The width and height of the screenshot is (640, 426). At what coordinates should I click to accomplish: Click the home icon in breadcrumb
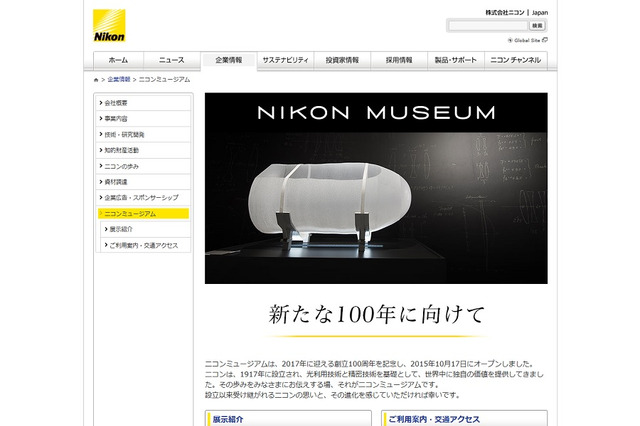tap(96, 80)
